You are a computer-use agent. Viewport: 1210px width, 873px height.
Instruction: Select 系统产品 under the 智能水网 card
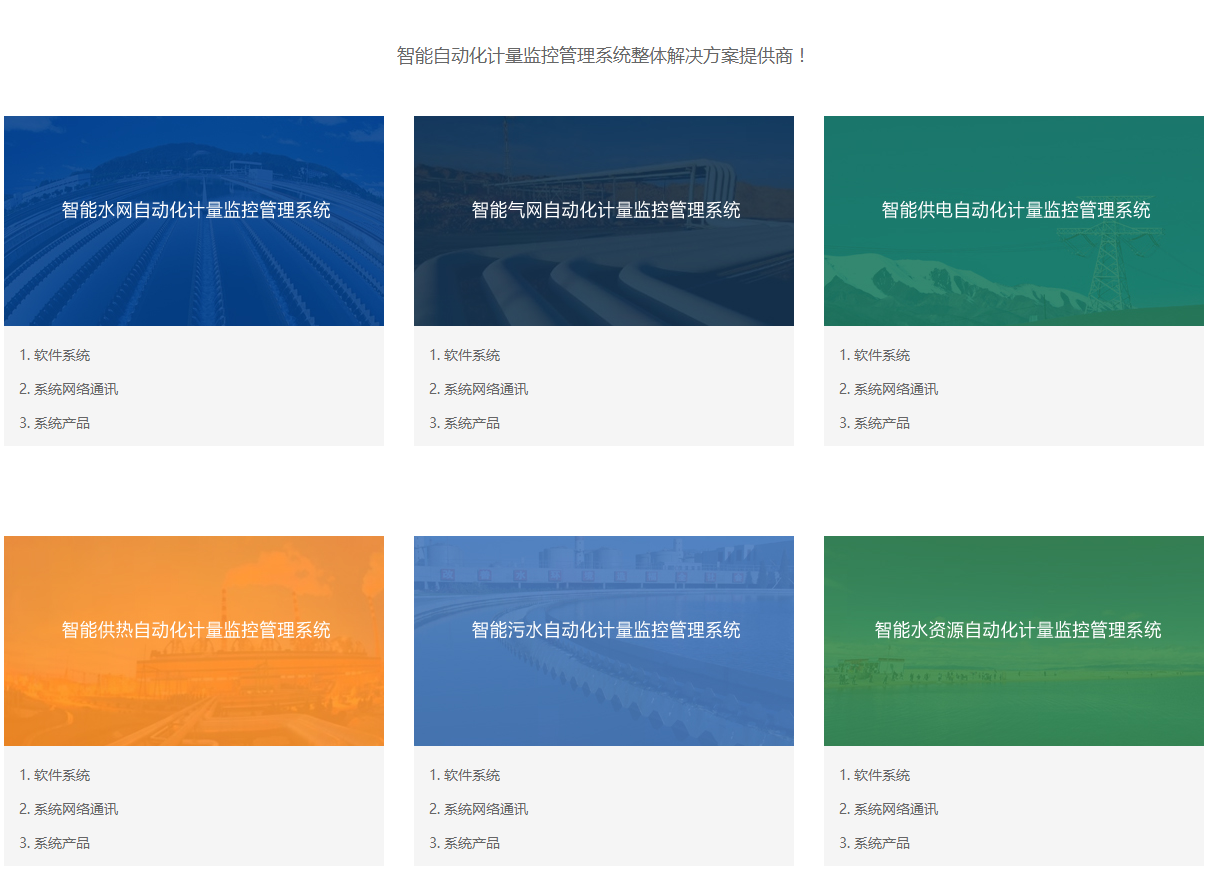[x=55, y=423]
